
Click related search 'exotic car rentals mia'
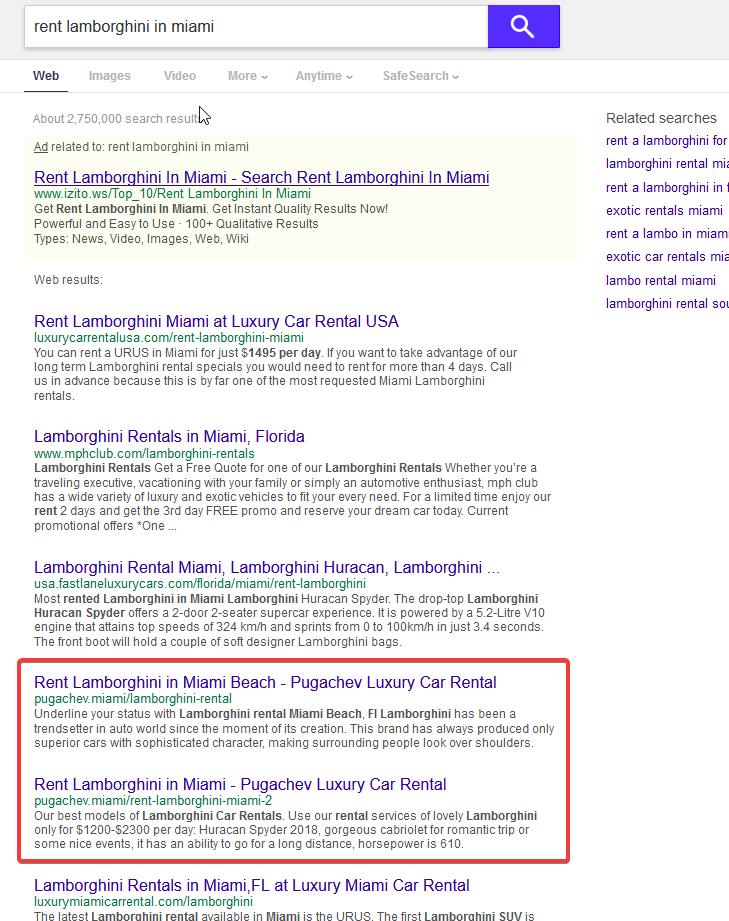coord(667,257)
